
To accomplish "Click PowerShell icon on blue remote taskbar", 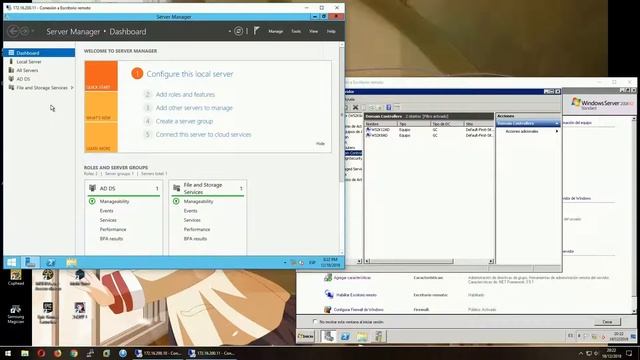I will click(51, 262).
